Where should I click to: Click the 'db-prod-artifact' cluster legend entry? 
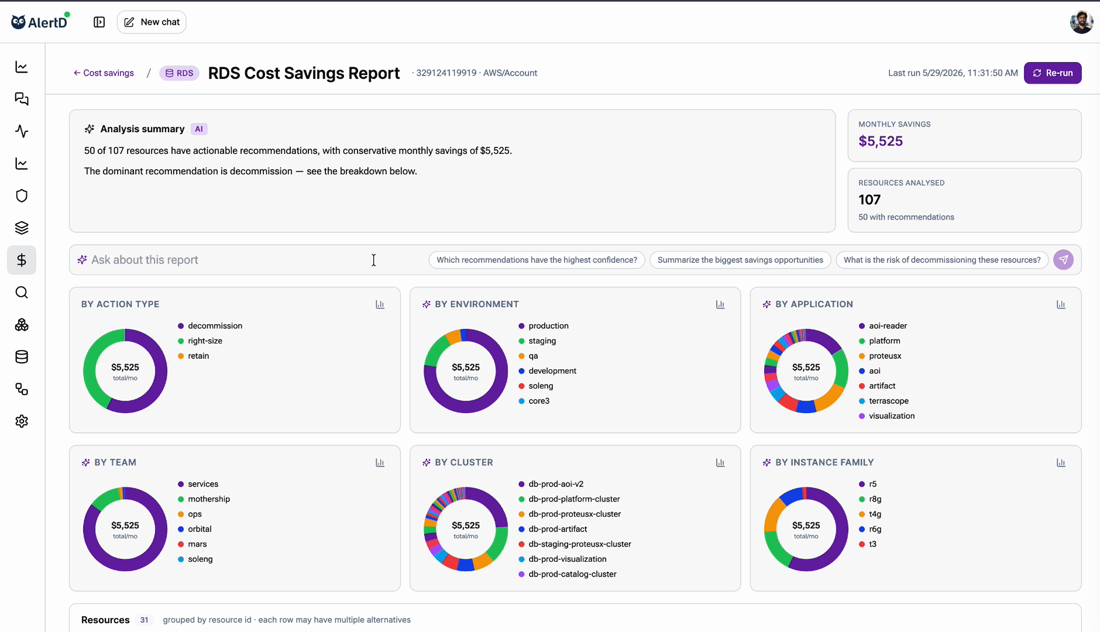click(553, 529)
